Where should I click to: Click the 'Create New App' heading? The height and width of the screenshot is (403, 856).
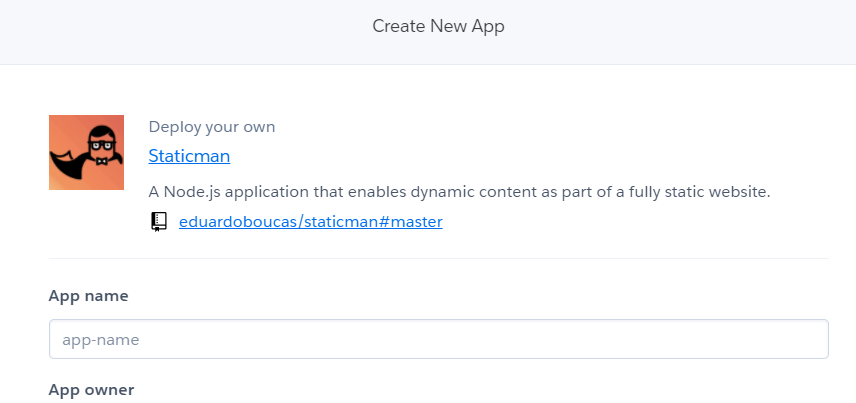[438, 26]
